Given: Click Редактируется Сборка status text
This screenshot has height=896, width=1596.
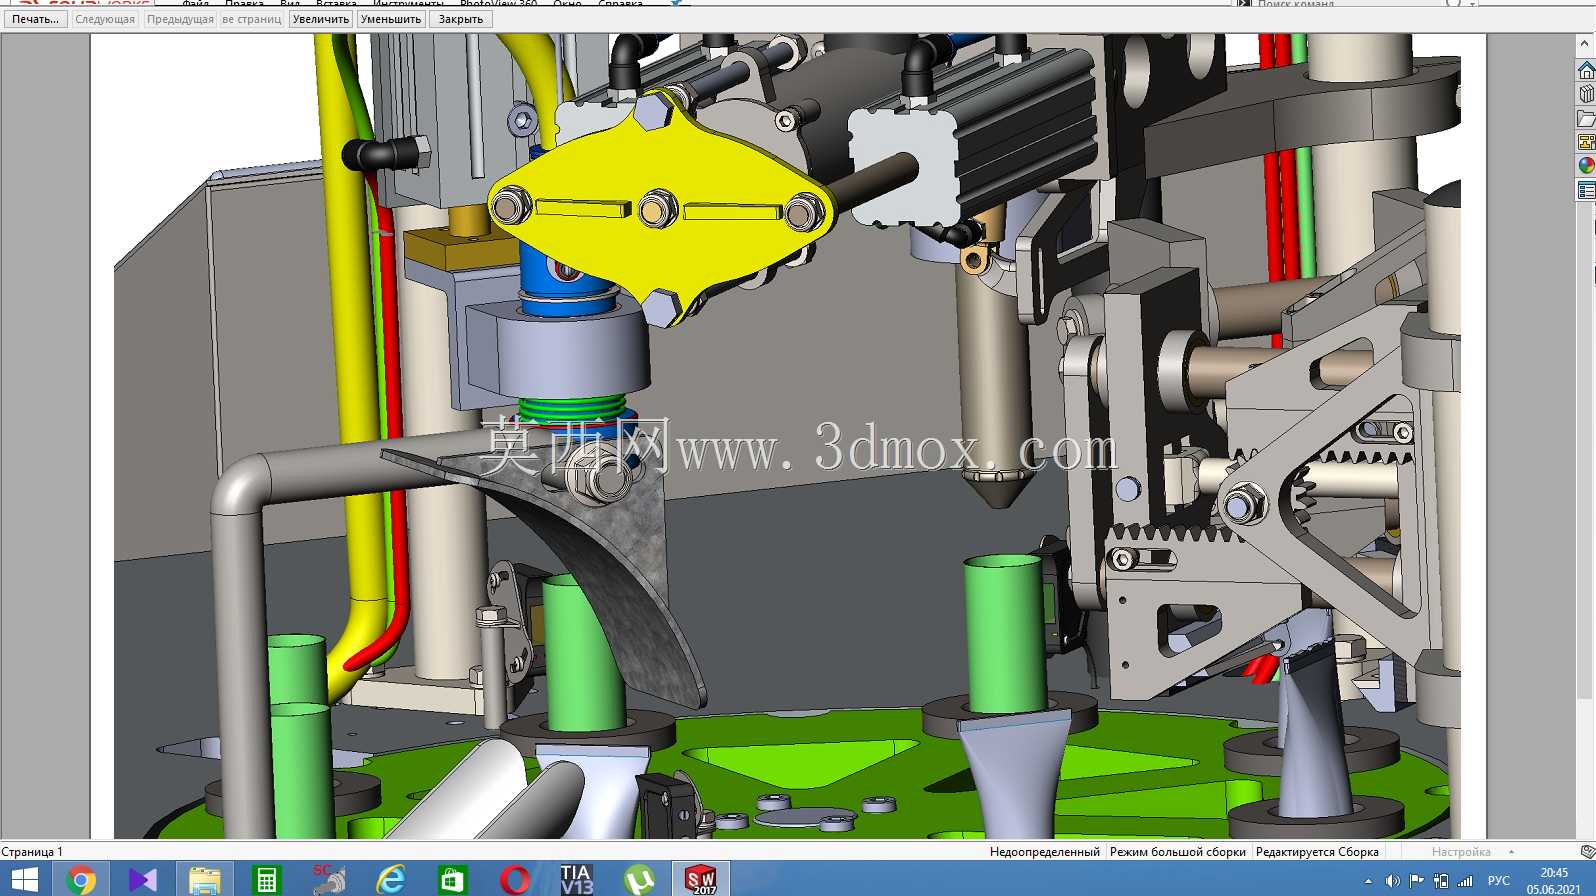Looking at the screenshot, I should tap(1317, 852).
